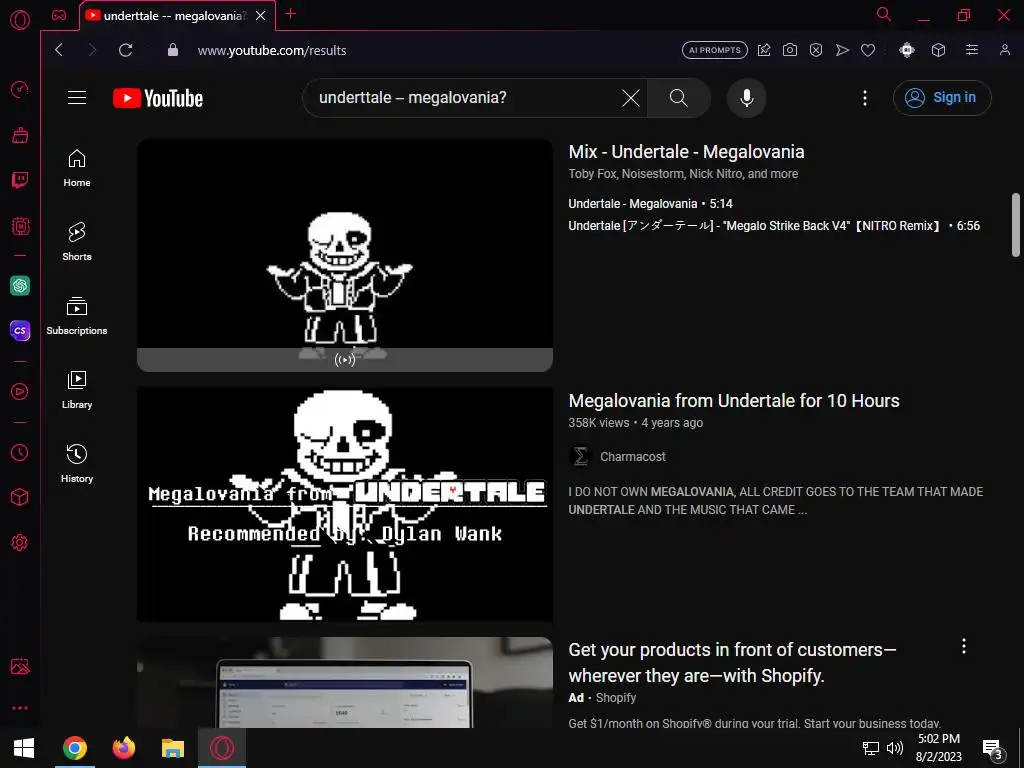The image size is (1024, 768).
Task: Click the AI PROMPTS button
Action: [x=714, y=50]
